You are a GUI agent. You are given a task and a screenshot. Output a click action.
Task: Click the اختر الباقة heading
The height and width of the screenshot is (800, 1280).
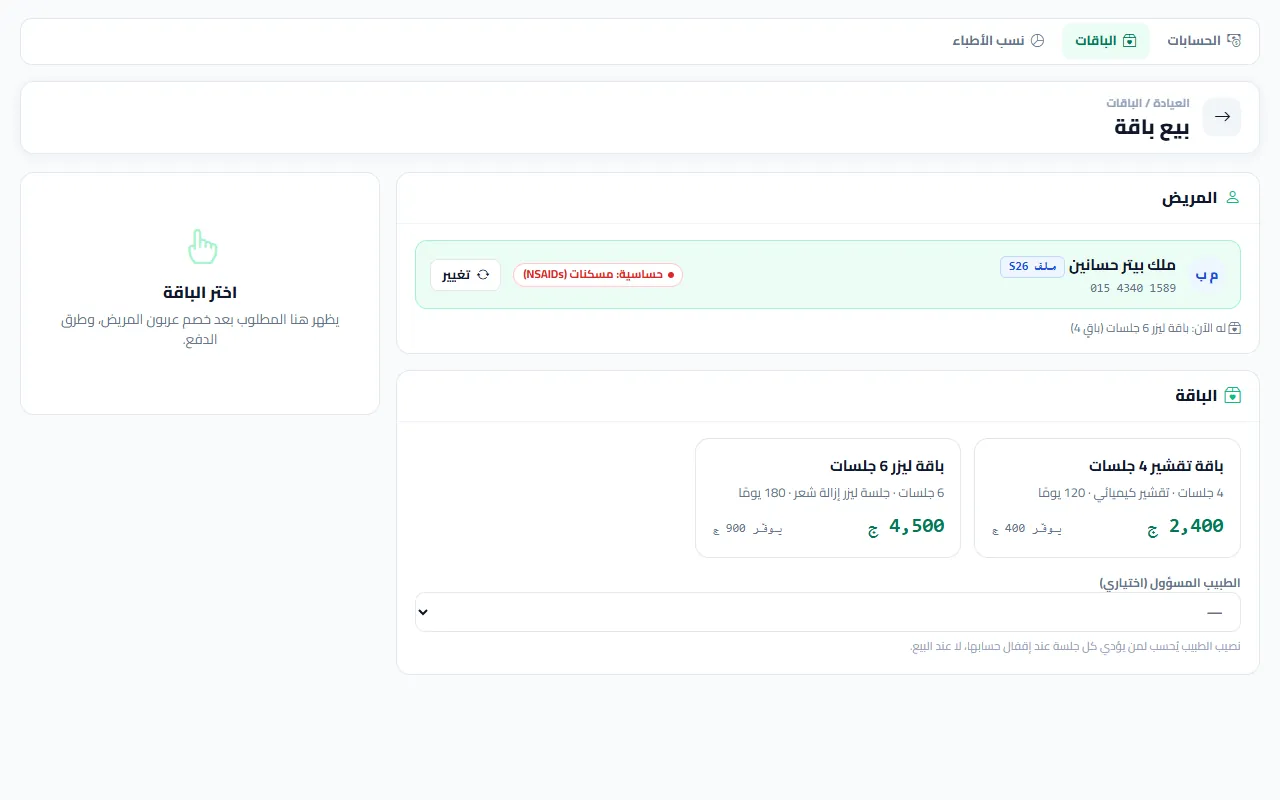[200, 293]
